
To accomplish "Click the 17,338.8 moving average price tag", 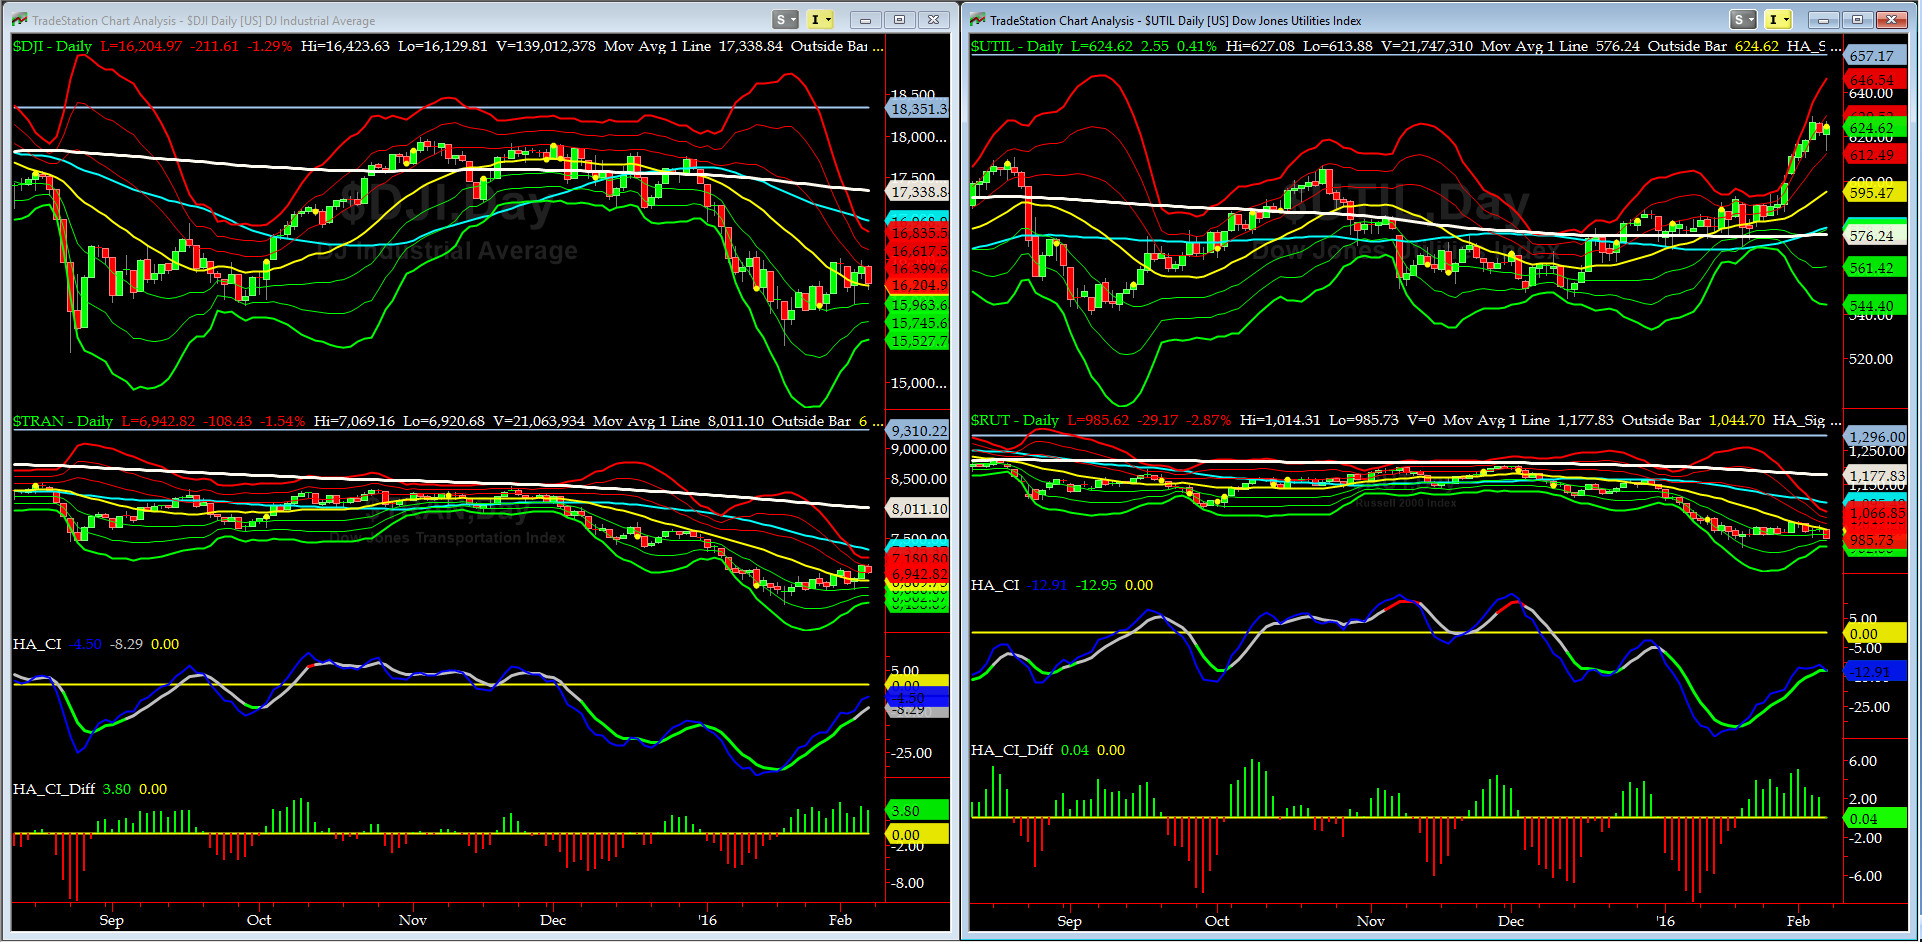I will [x=918, y=192].
